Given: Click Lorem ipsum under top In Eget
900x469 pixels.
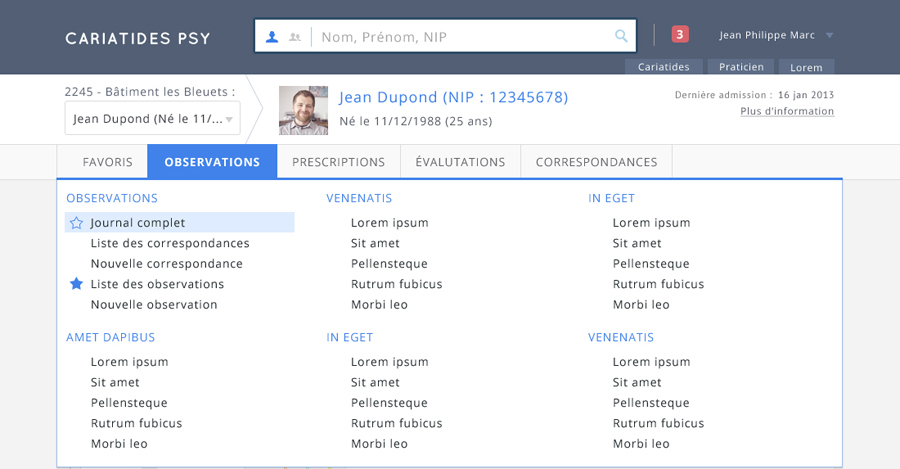Looking at the screenshot, I should coord(651,223).
